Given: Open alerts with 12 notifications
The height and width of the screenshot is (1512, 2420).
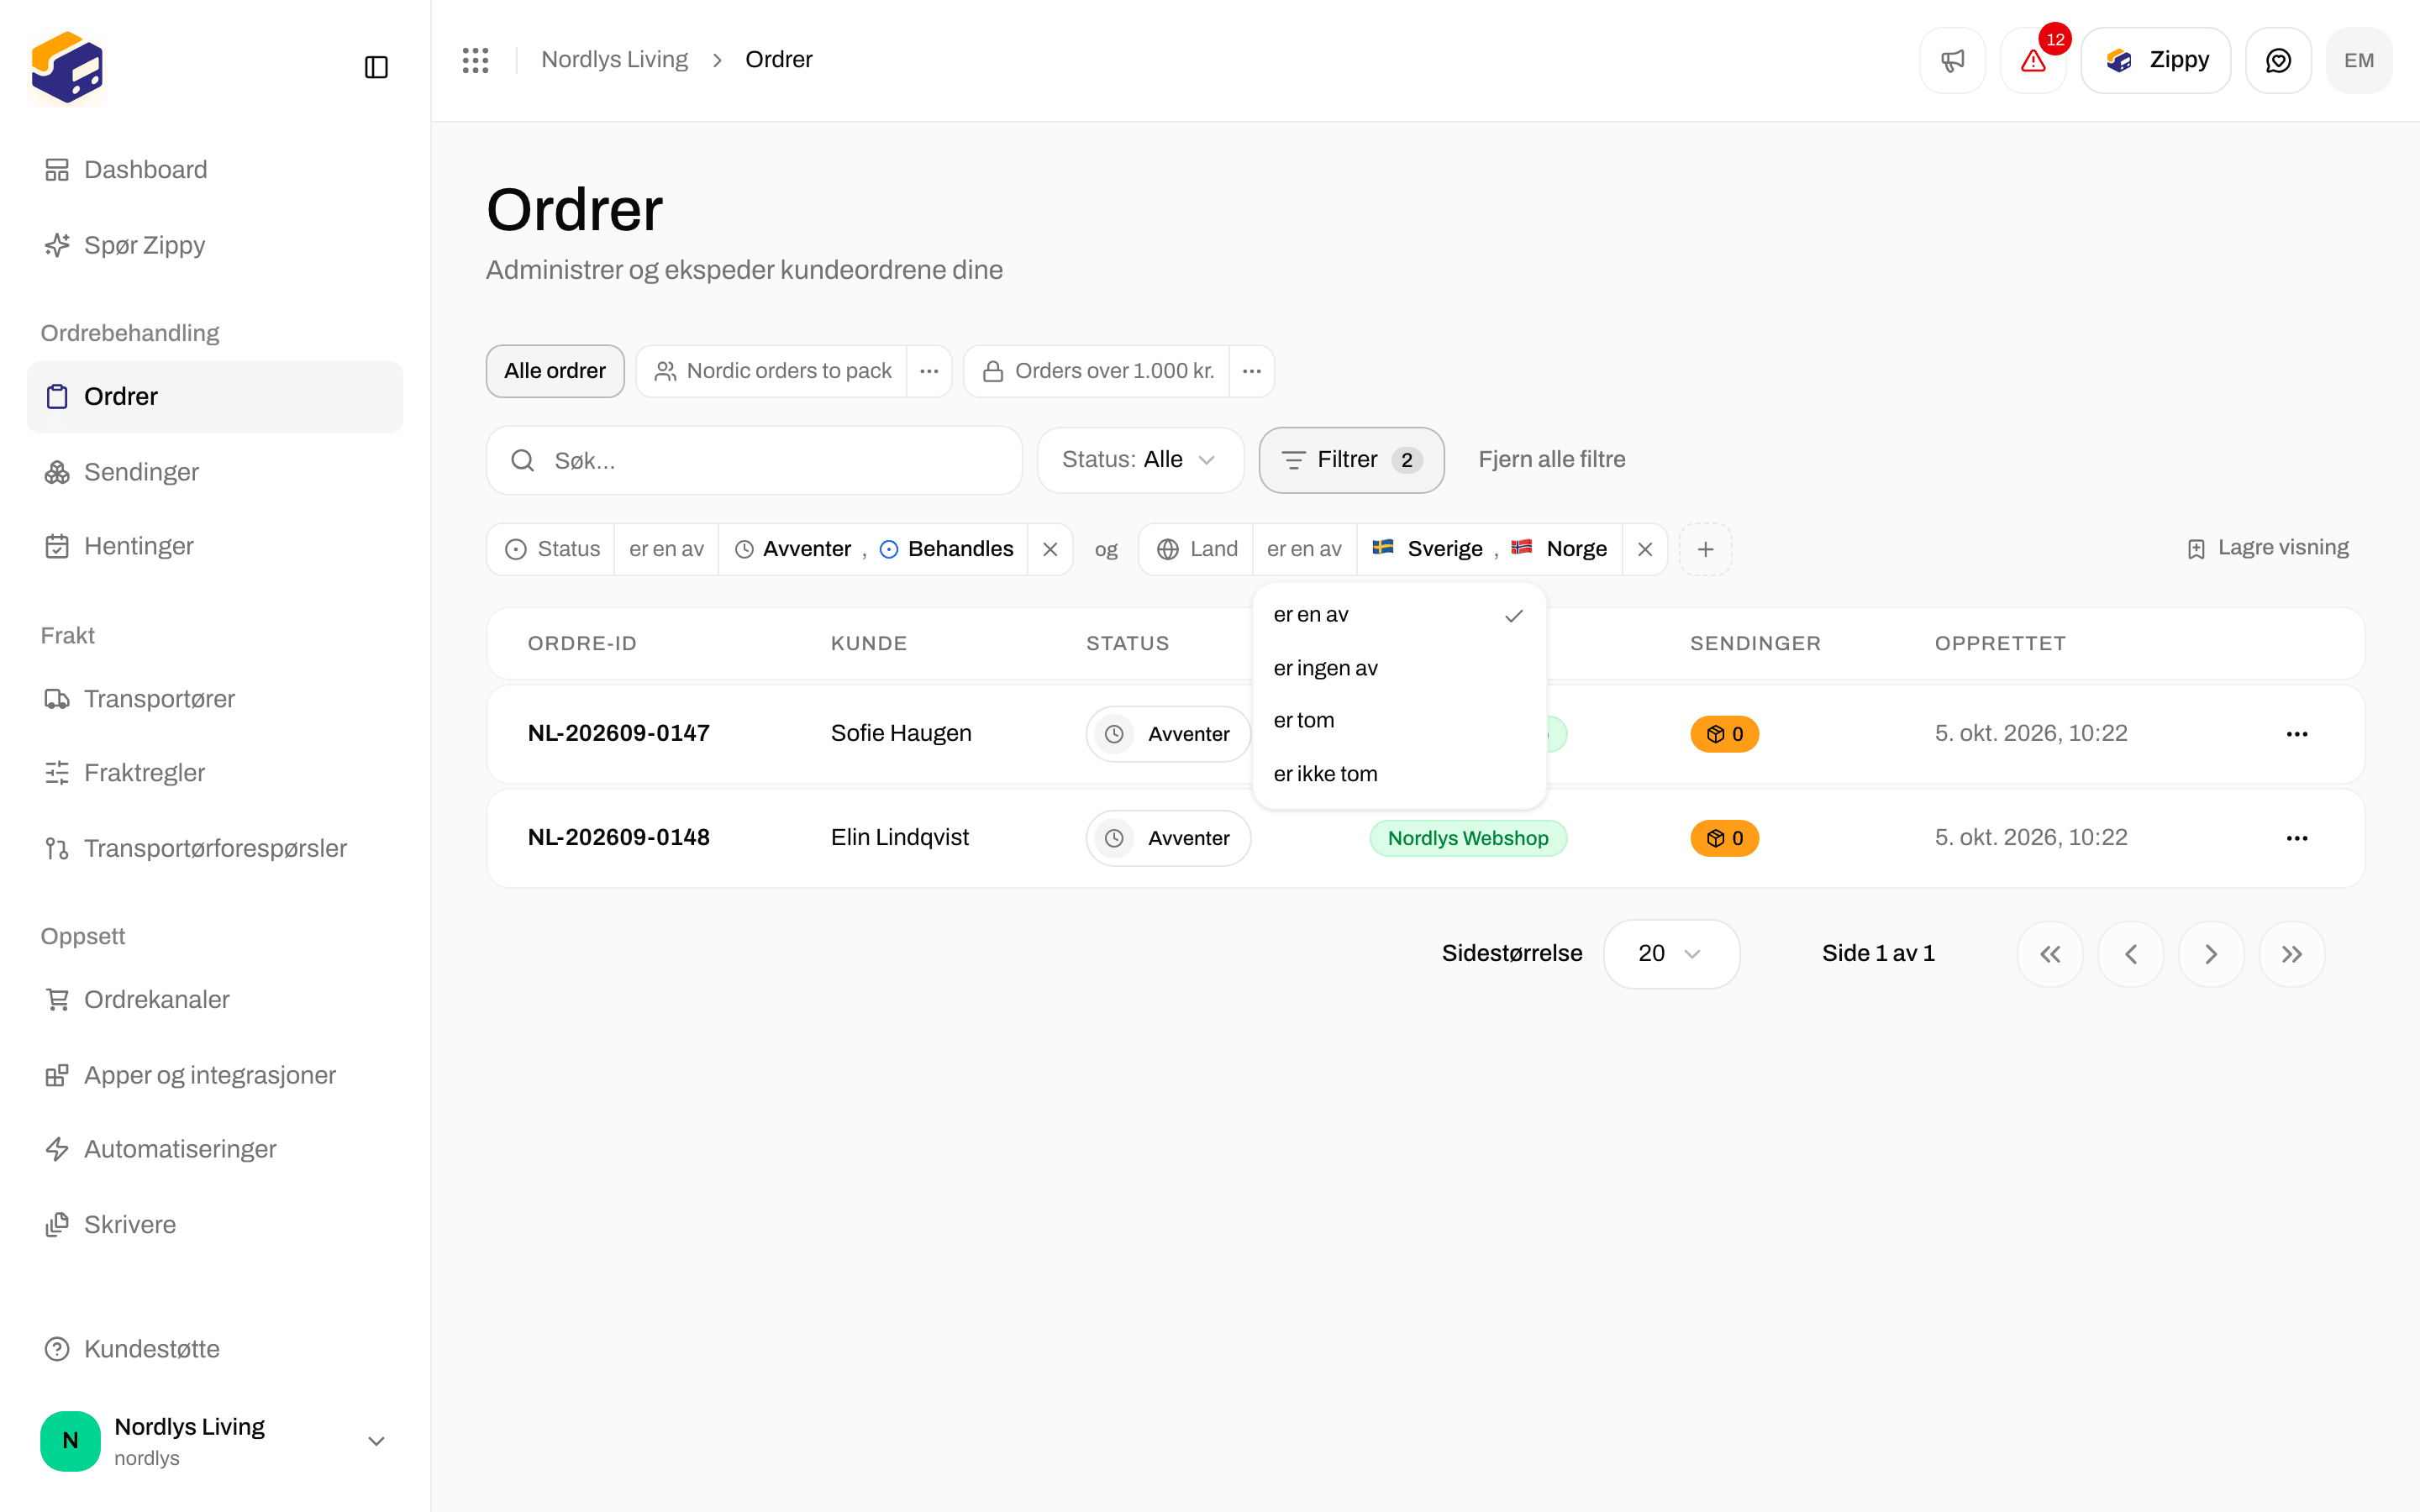Looking at the screenshot, I should coord(2033,60).
